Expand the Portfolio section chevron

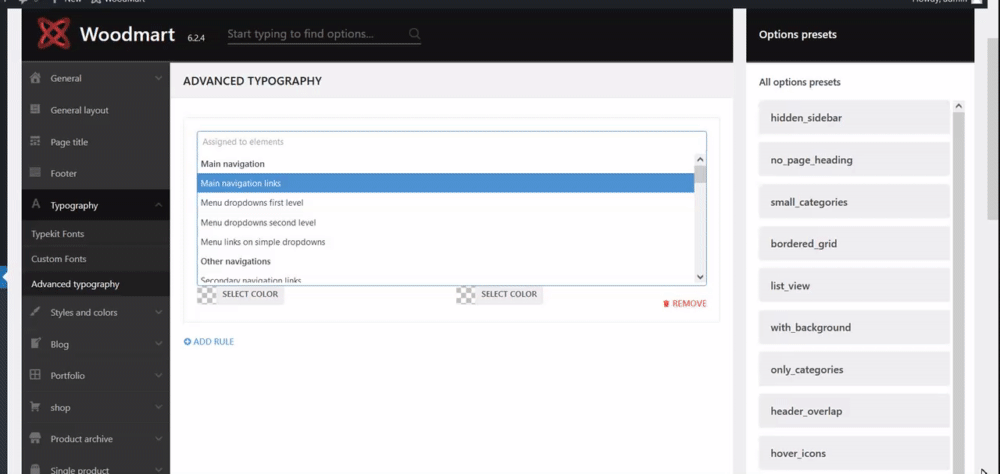click(x=158, y=376)
